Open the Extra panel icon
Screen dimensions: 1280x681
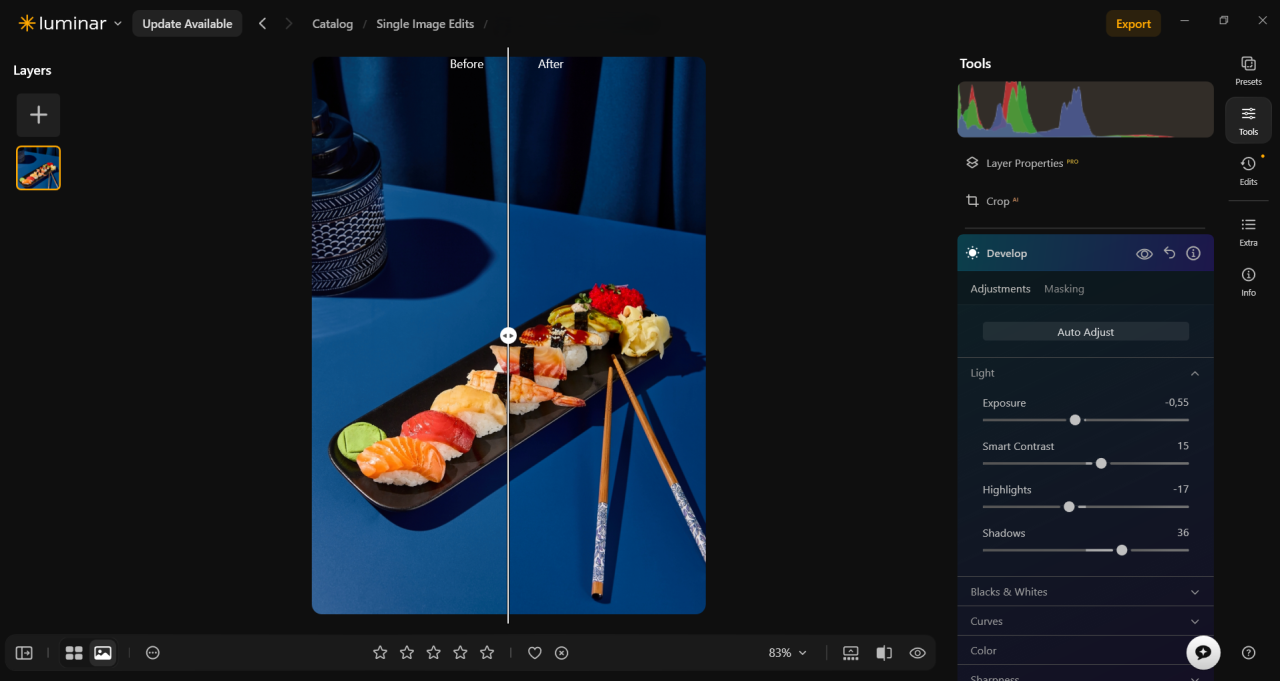(1248, 231)
